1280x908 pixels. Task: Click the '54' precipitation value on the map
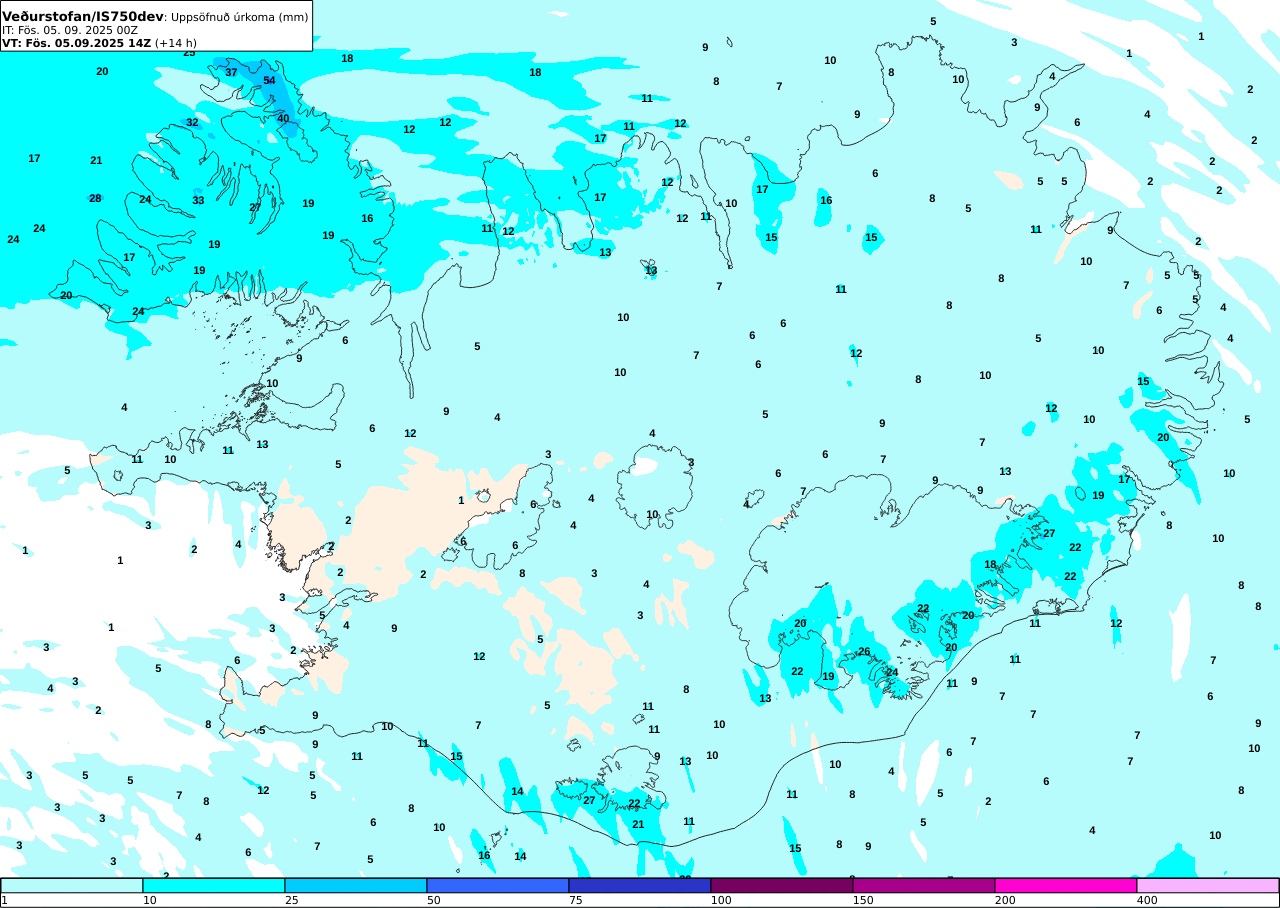point(269,80)
